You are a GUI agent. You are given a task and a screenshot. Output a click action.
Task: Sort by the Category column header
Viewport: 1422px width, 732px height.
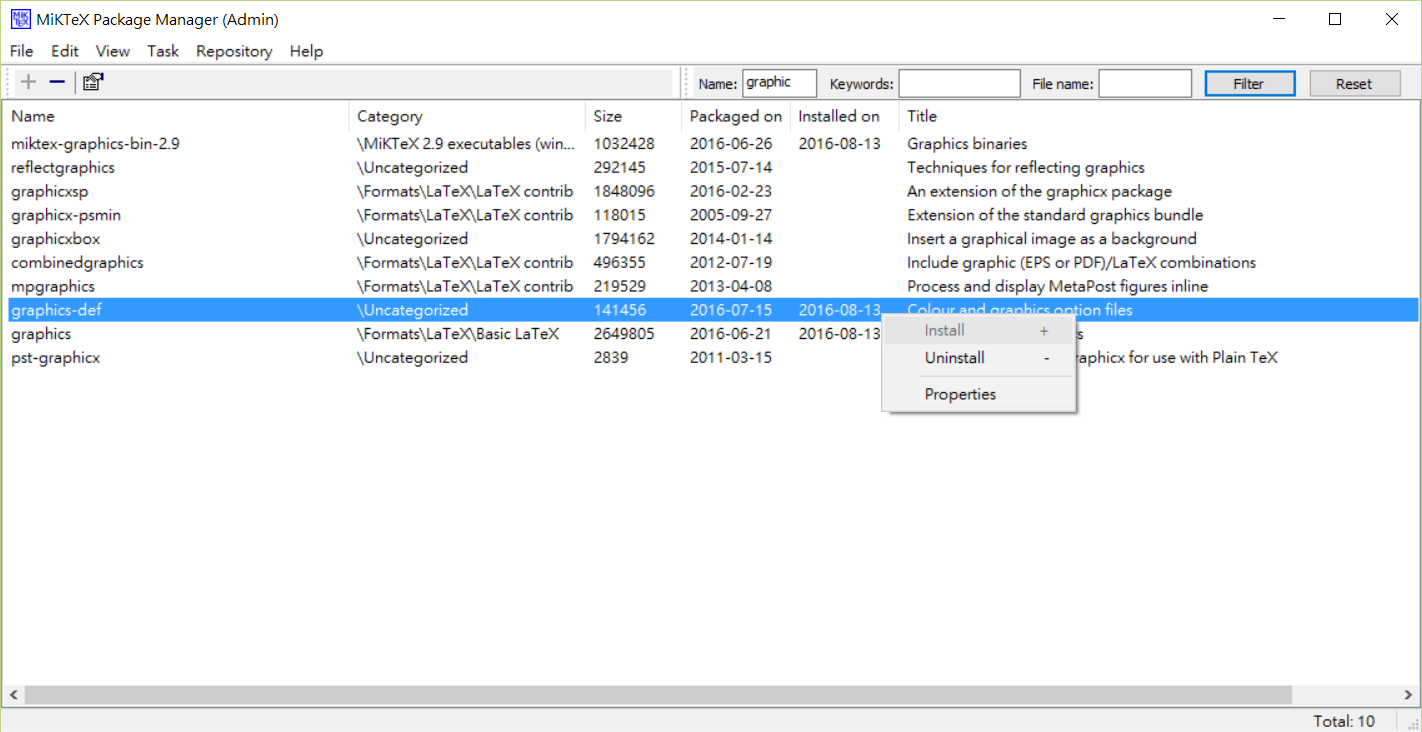(467, 116)
